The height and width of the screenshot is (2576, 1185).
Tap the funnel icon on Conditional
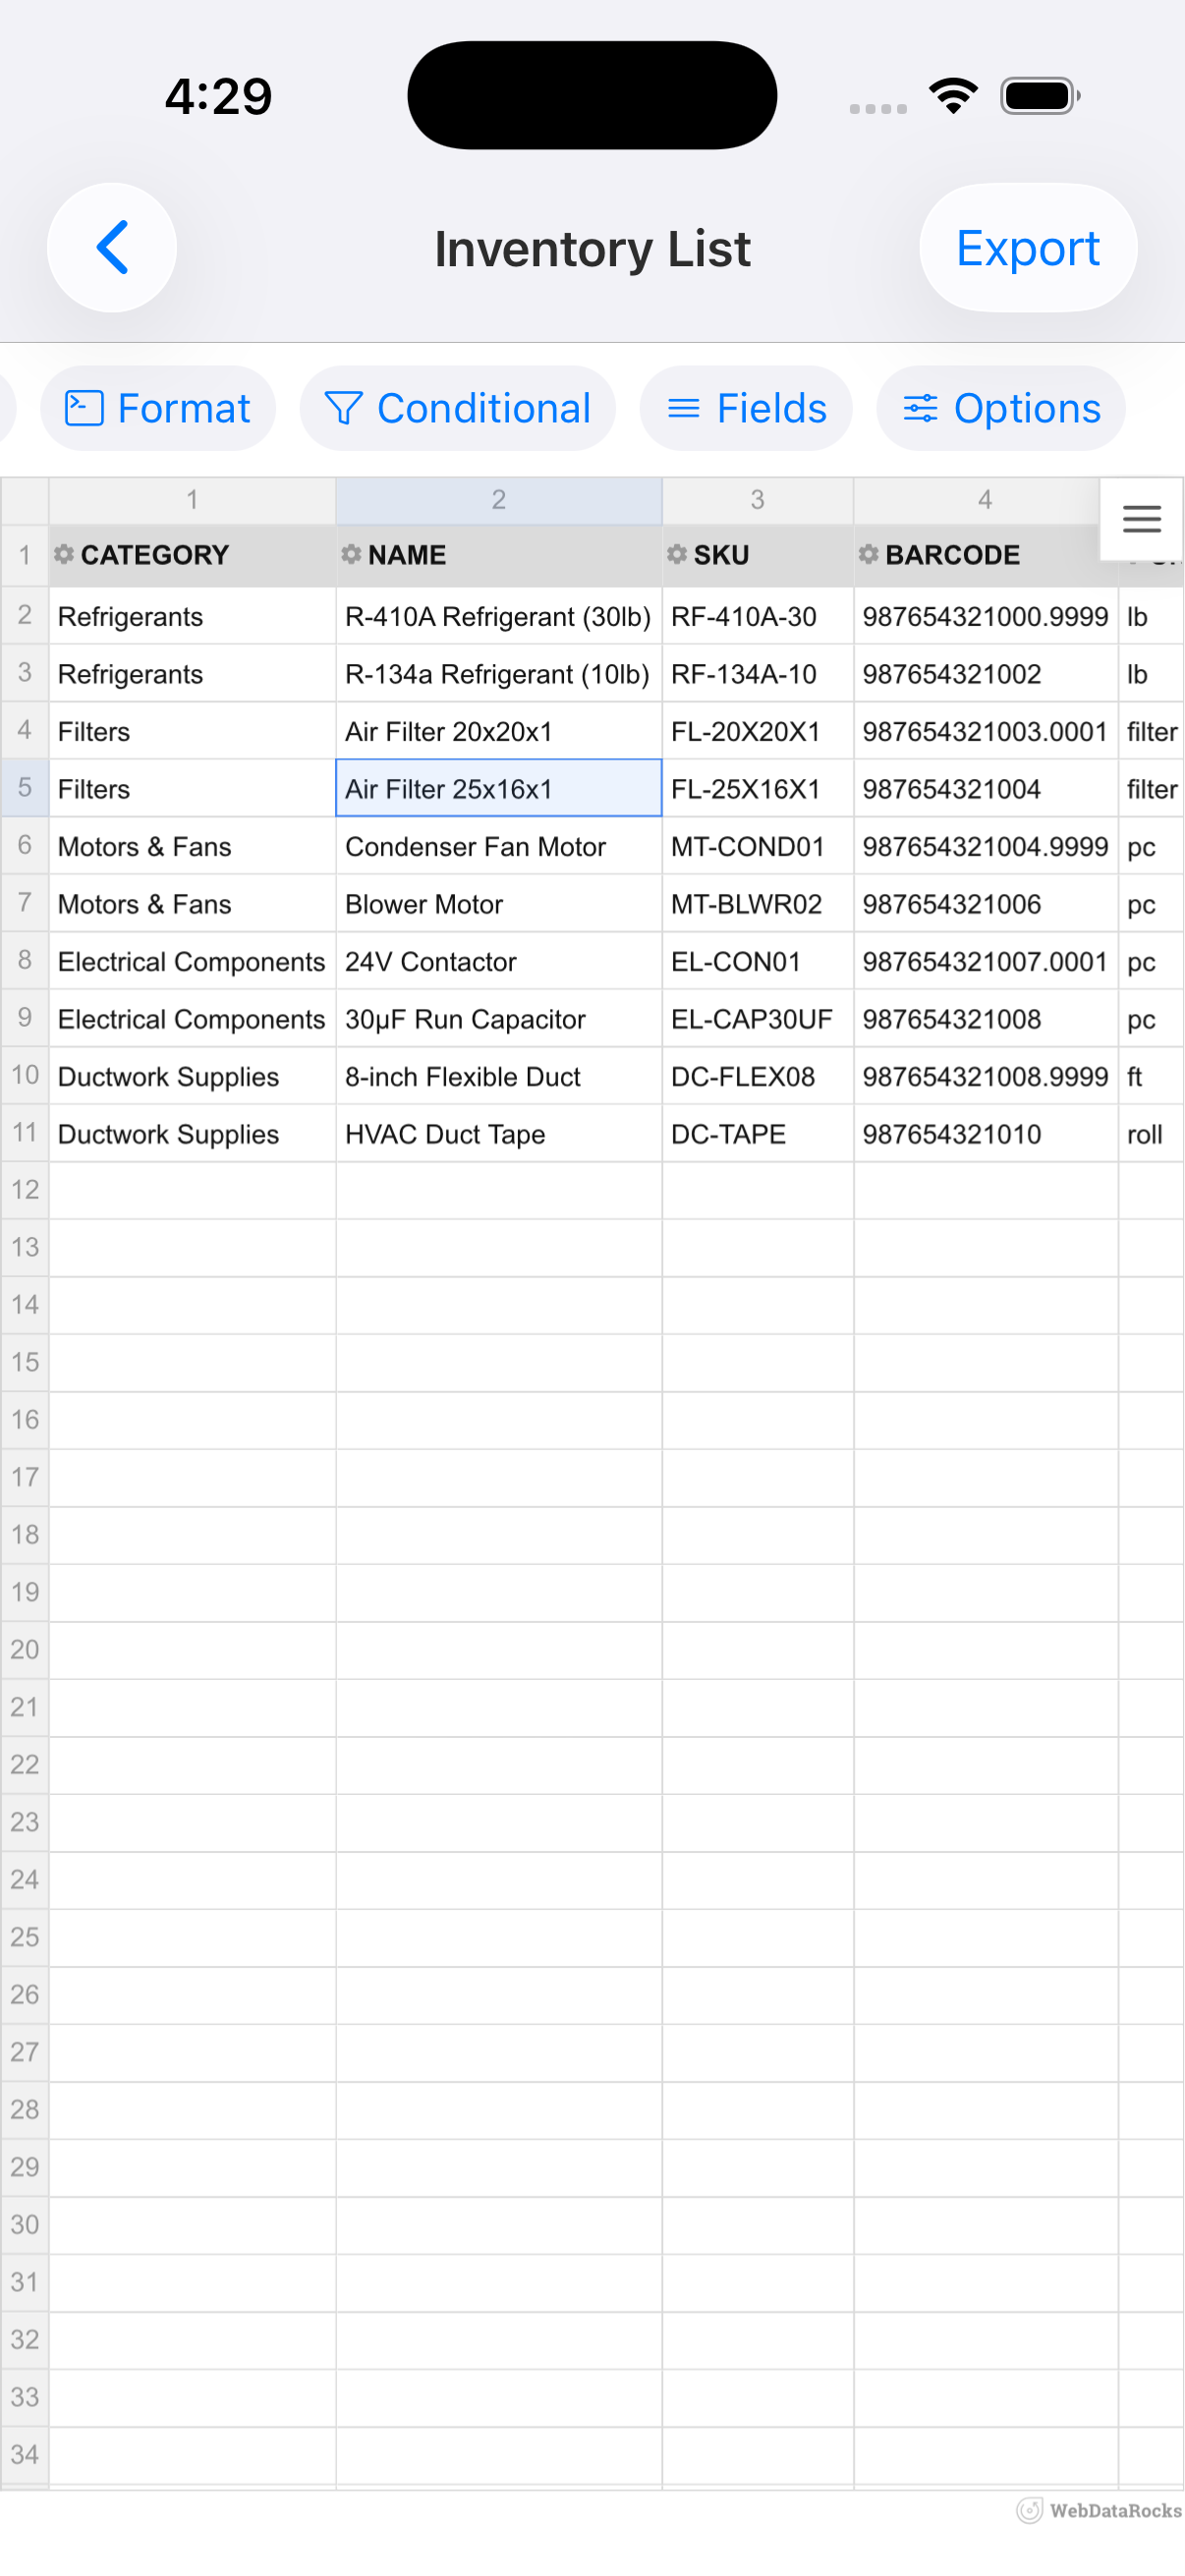click(343, 407)
